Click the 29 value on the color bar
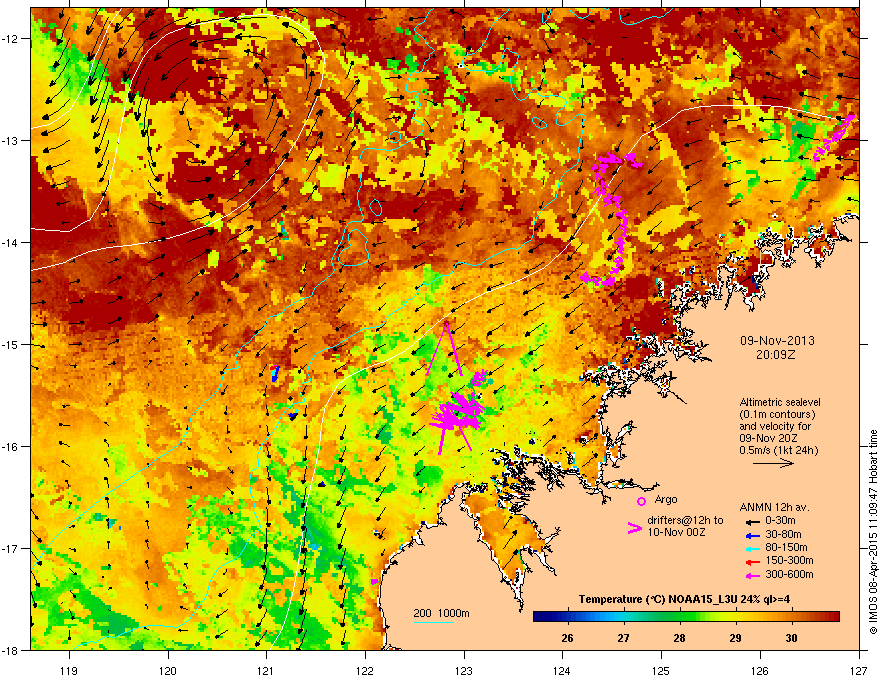880x680 pixels. [735, 638]
